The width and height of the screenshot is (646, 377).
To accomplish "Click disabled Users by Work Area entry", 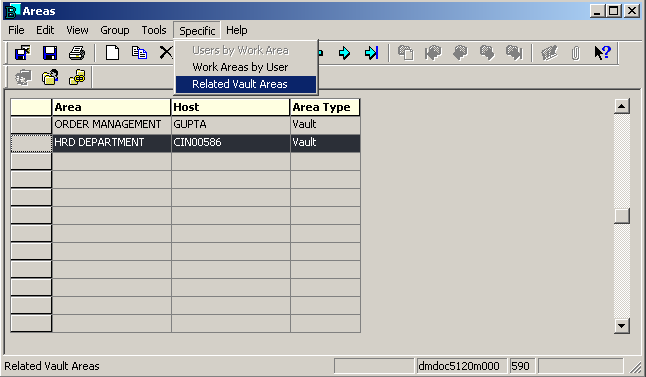I will click(x=246, y=50).
